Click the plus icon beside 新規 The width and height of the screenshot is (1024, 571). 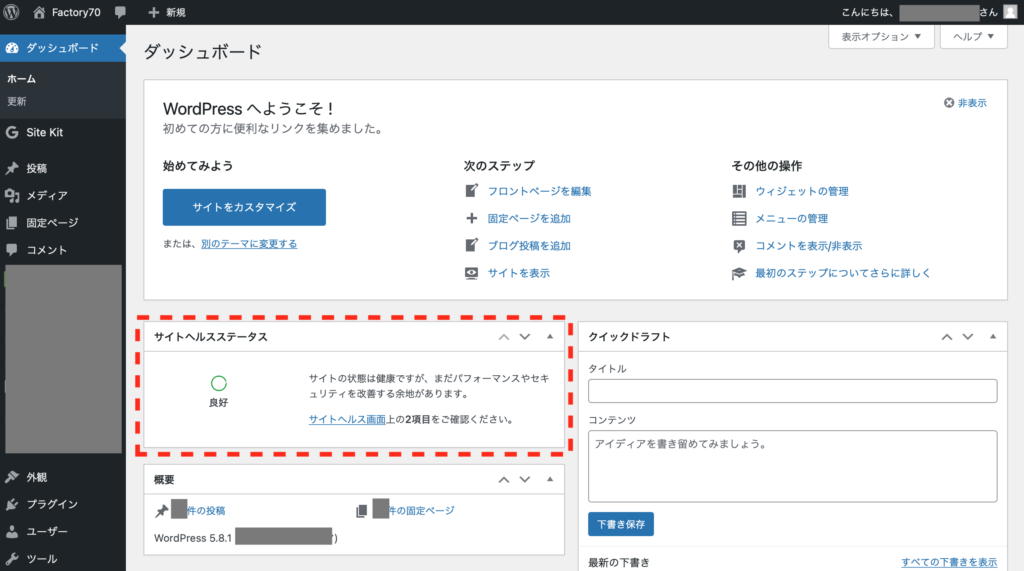point(153,12)
